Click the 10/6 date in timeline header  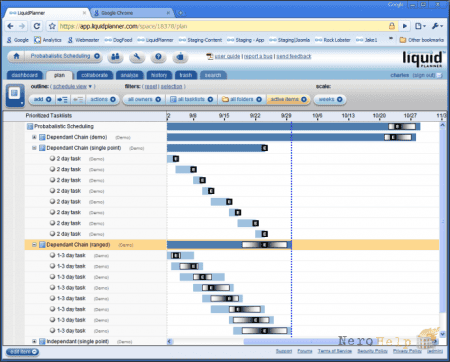[x=317, y=116]
